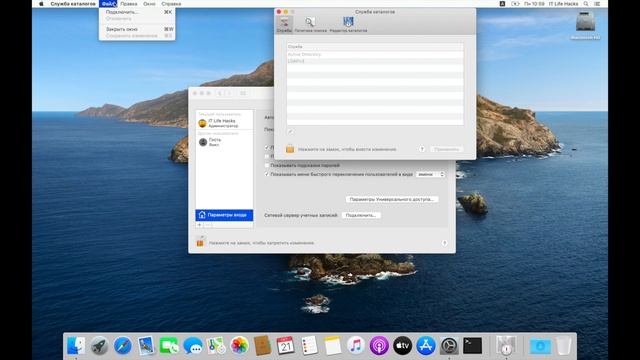Open Podcasts from the dock
Screen dimensions: 640x360
tap(379, 346)
